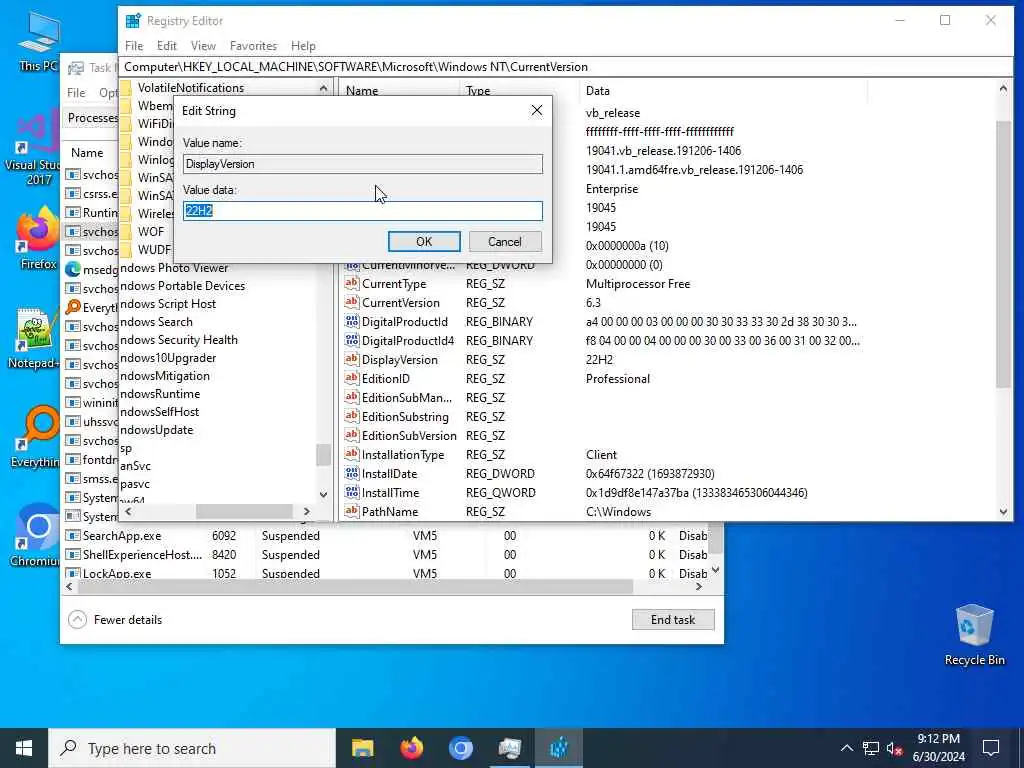Click the CurrentType string value icon
The width and height of the screenshot is (1024, 768).
pyautogui.click(x=352, y=283)
